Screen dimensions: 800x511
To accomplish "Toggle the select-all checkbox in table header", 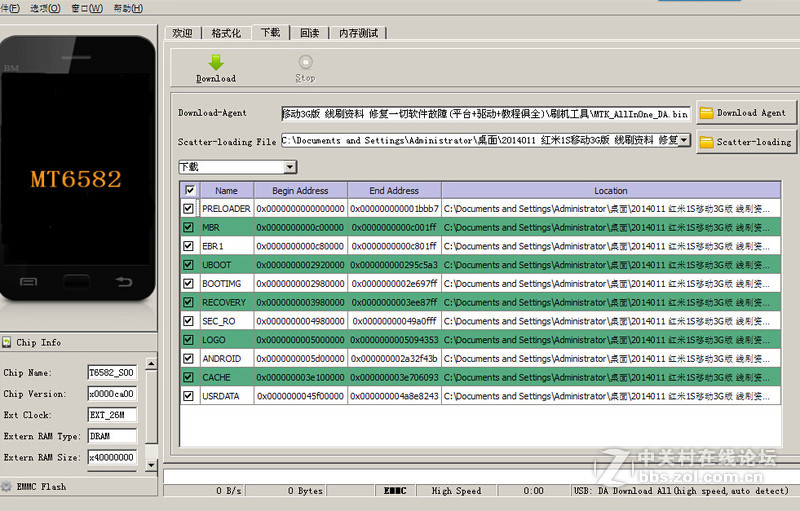I will pyautogui.click(x=190, y=190).
